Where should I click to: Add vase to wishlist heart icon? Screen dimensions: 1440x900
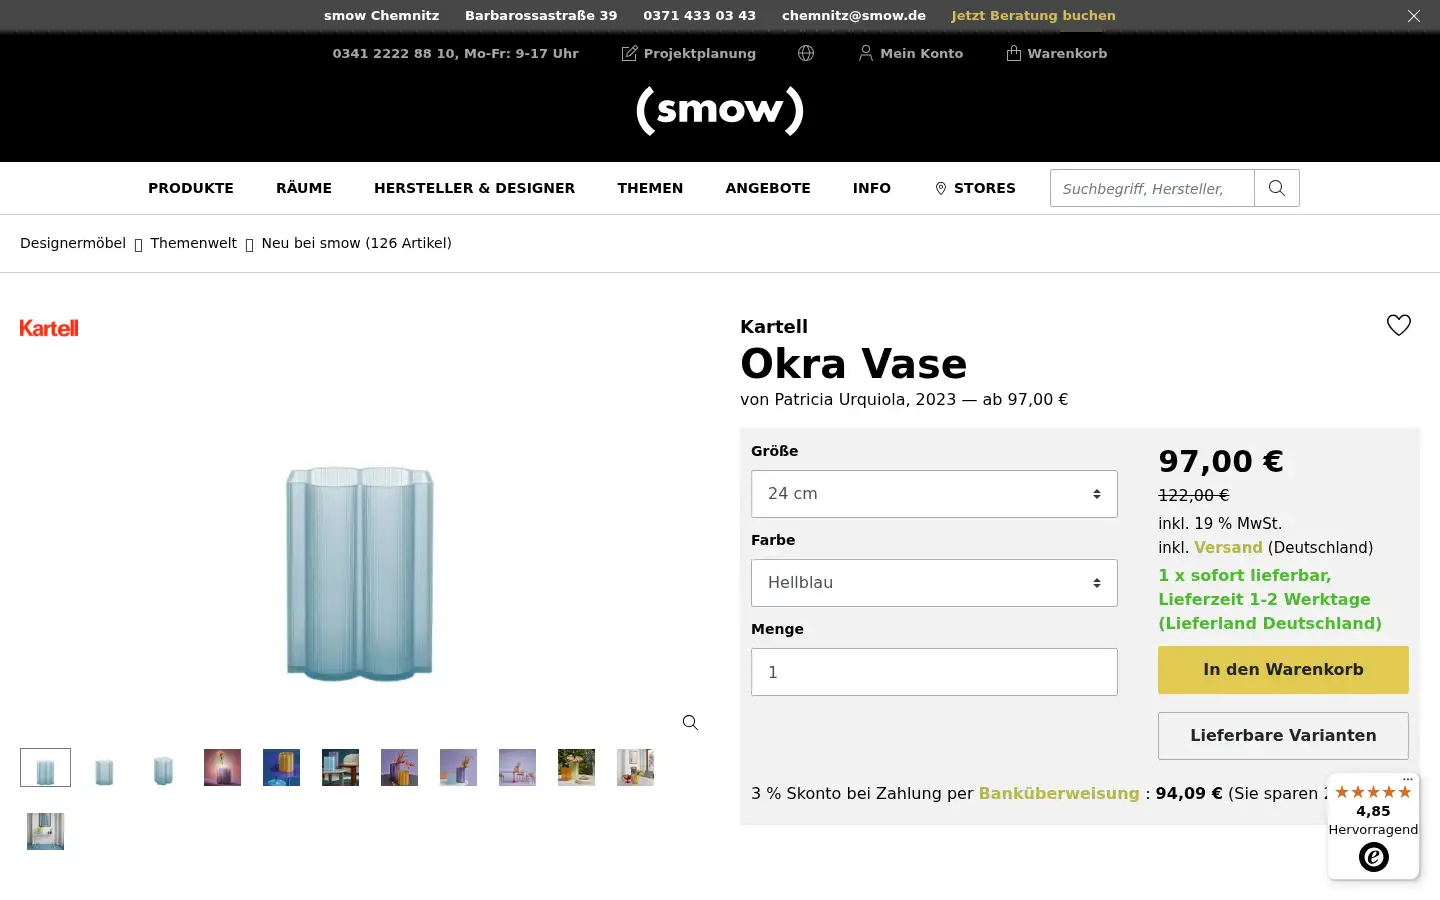point(1399,325)
